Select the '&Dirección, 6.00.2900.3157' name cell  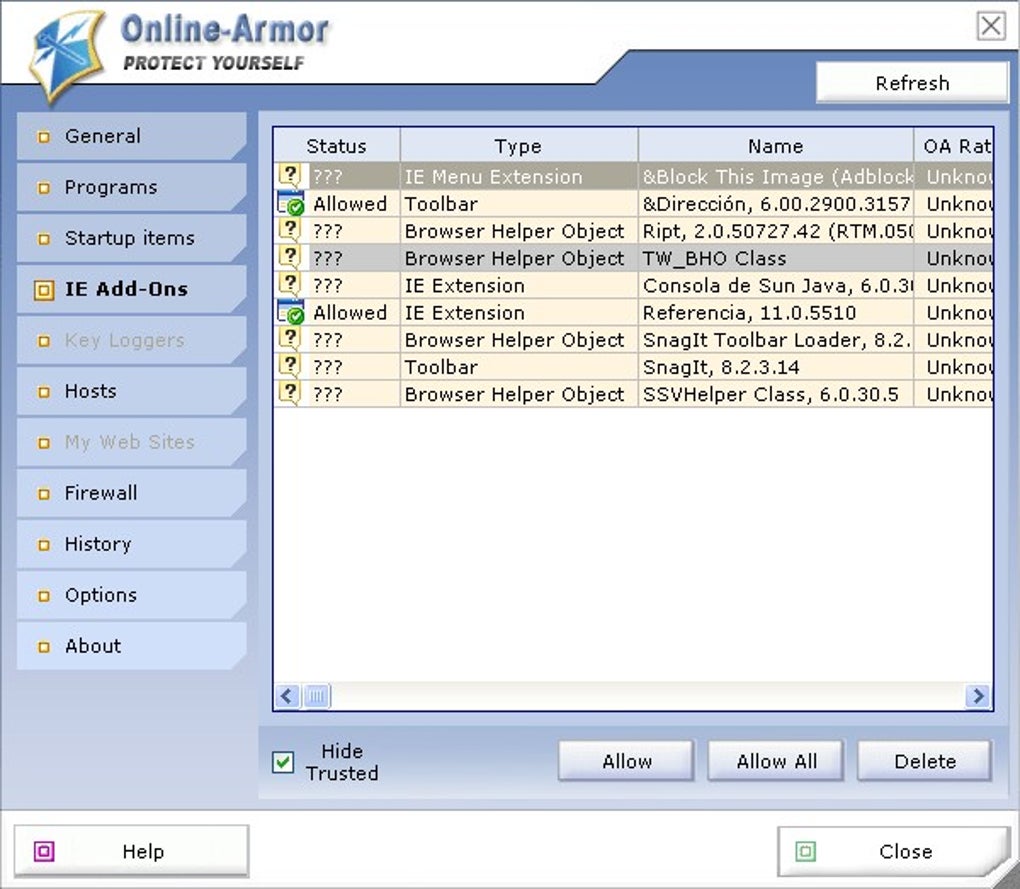pos(776,204)
